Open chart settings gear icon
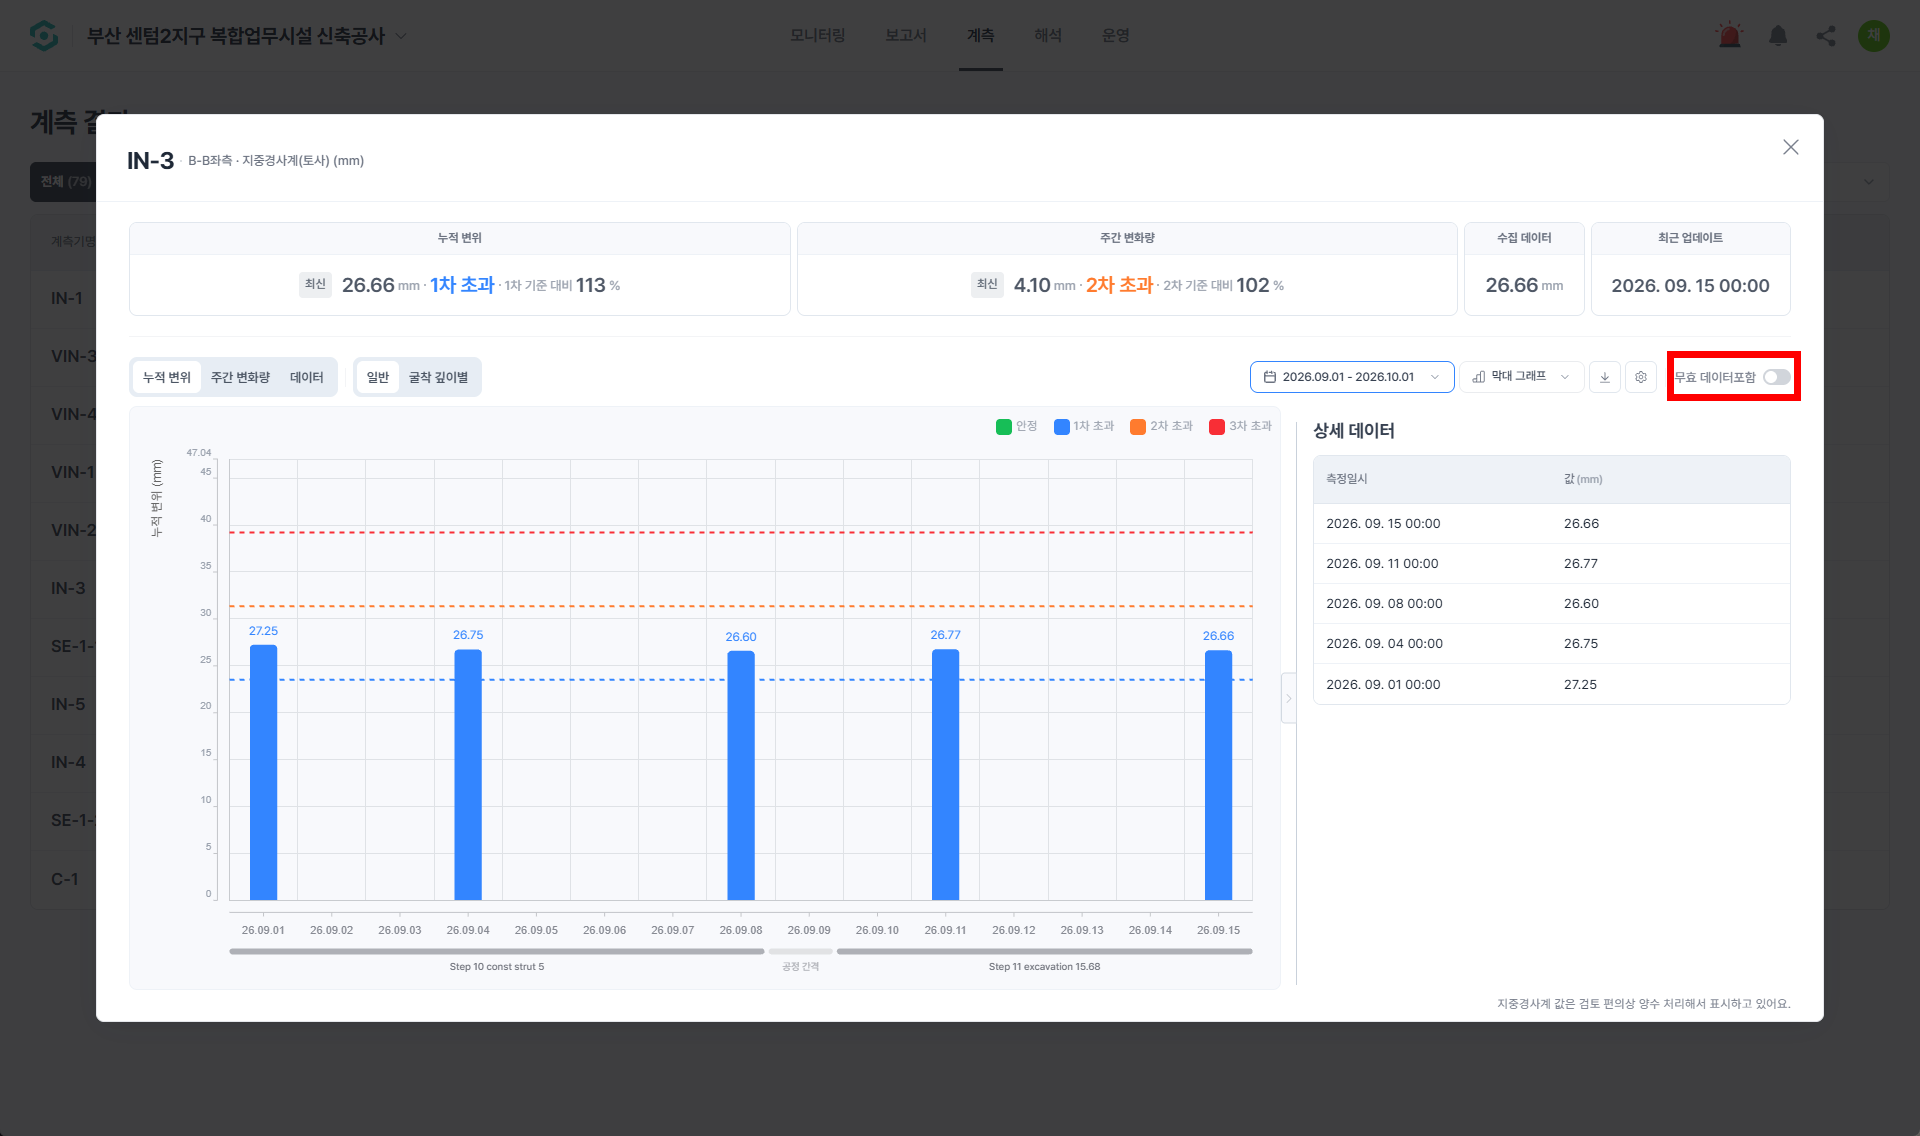 point(1641,377)
